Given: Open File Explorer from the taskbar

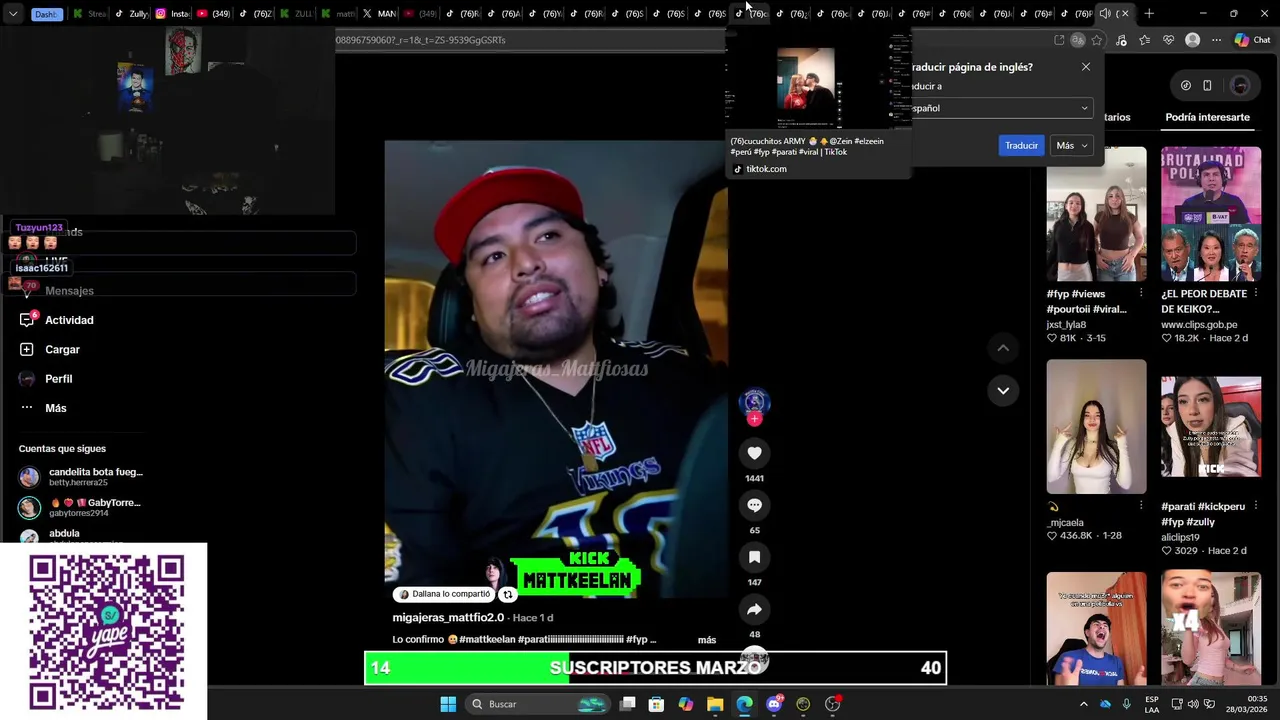Looking at the screenshot, I should [715, 704].
